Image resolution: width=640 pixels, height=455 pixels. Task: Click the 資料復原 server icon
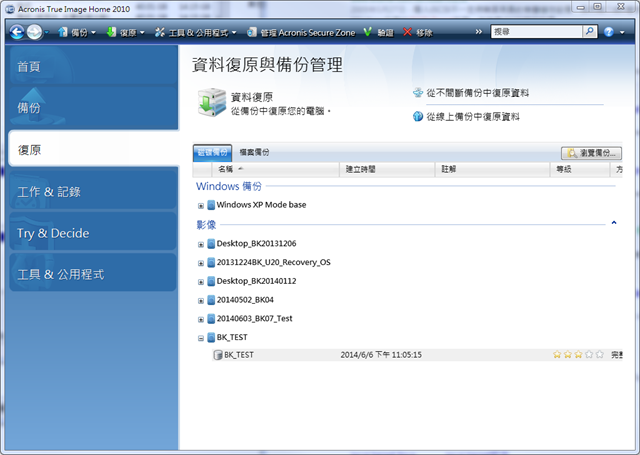coord(211,102)
